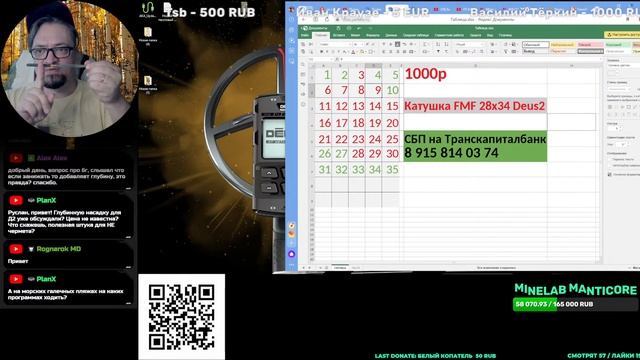
Task: Apply the Плохой cell style
Action: pos(590,44)
